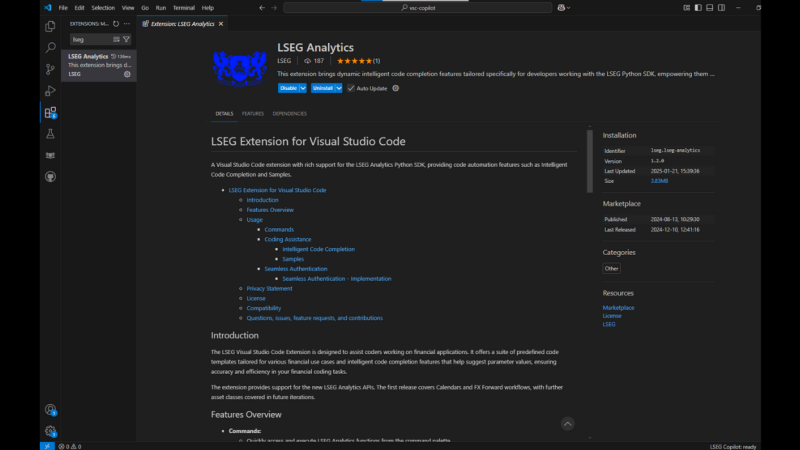This screenshot has height=450, width=800.
Task: Click the Other category tag
Action: (611, 268)
